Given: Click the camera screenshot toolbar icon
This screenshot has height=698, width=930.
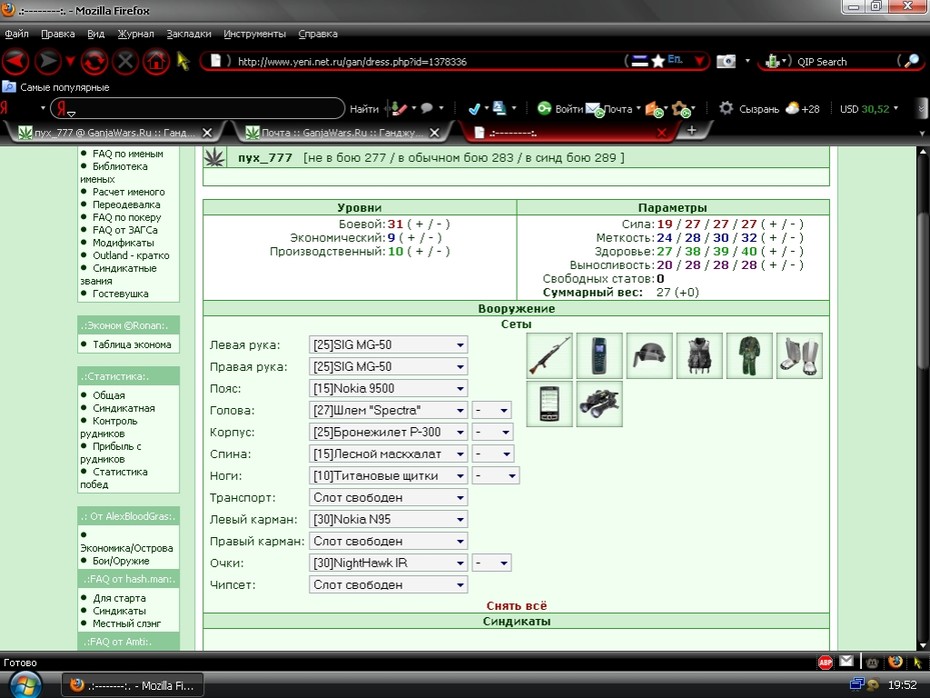Looking at the screenshot, I should 726,61.
